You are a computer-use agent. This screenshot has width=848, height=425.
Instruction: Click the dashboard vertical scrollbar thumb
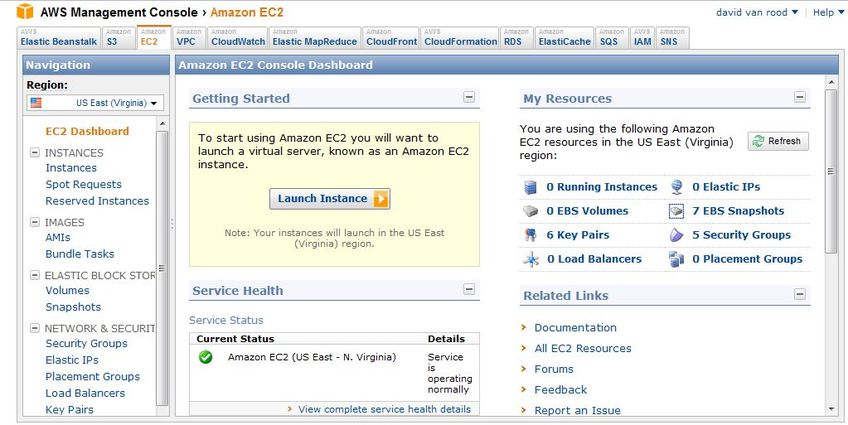pos(831,171)
